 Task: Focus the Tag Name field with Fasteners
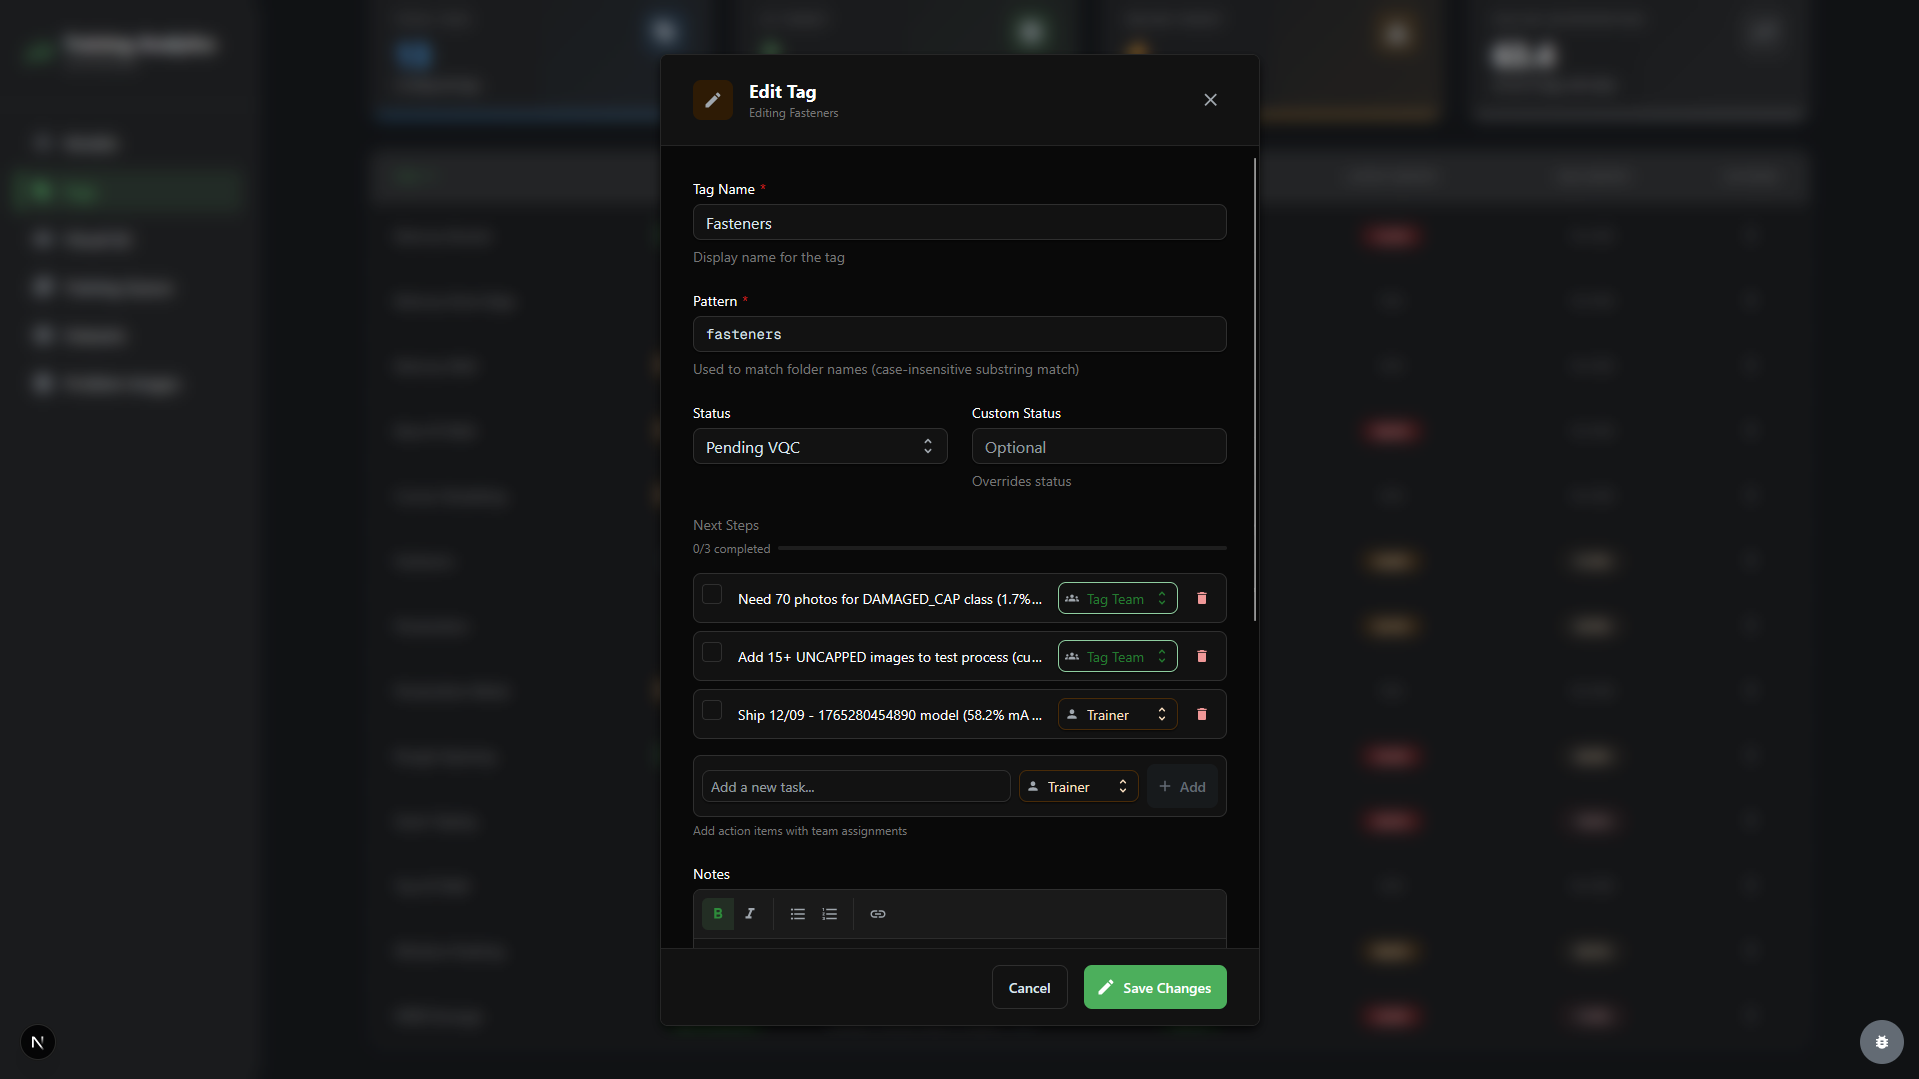tap(959, 222)
